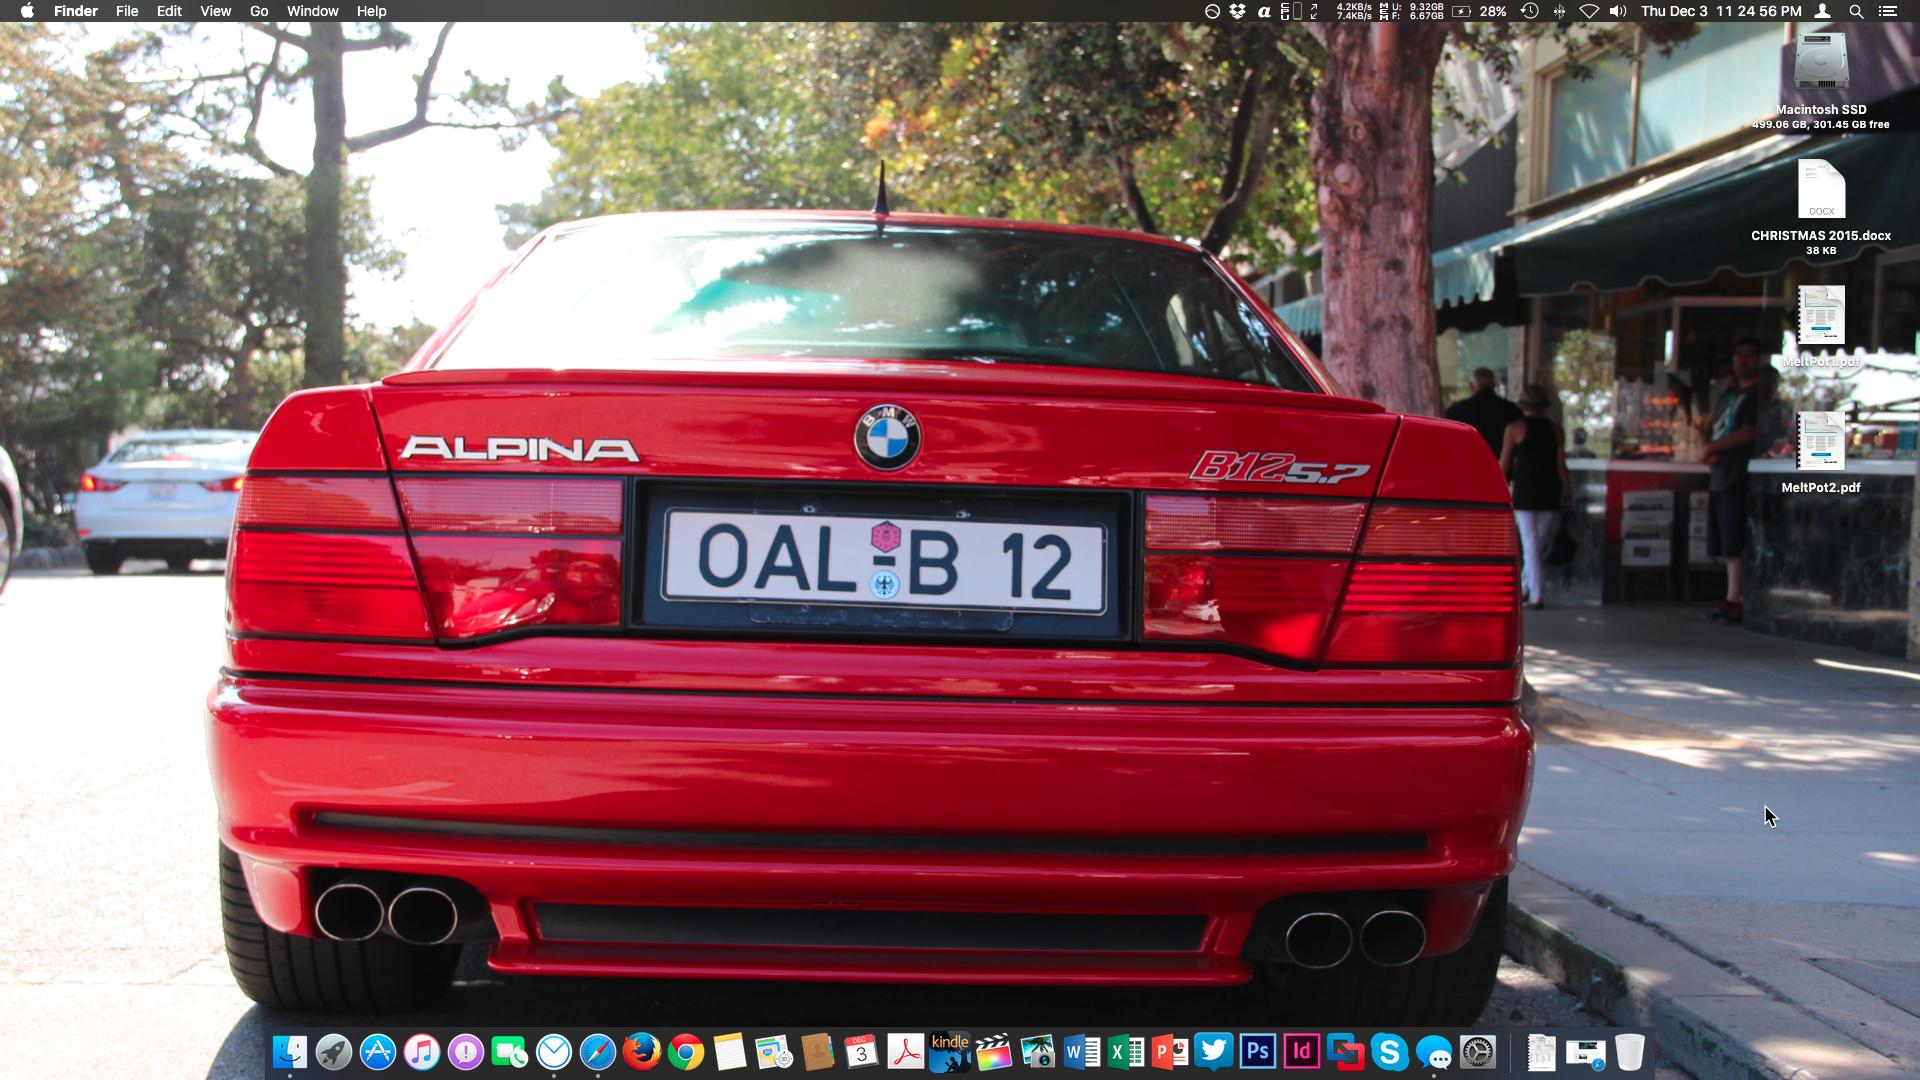1920x1080 pixels.
Task: Launch InDesign from the Dock
Action: coord(1302,1052)
